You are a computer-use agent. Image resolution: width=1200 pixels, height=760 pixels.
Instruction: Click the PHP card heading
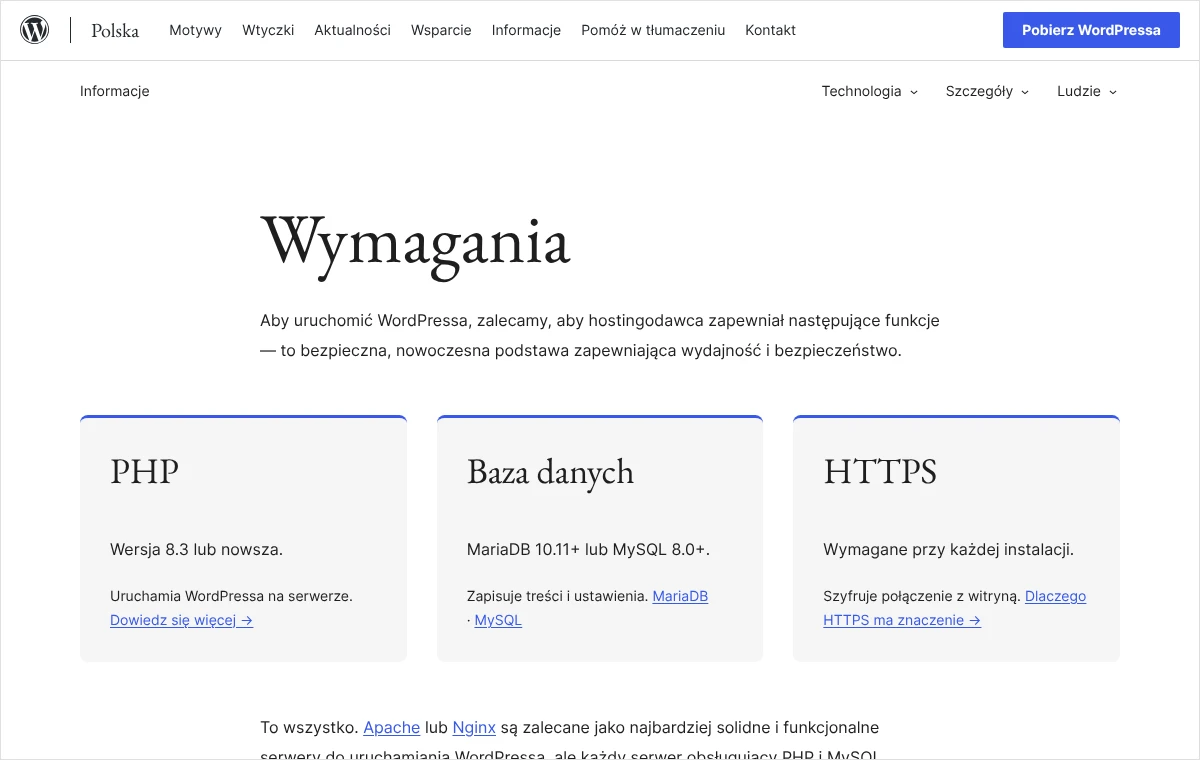[145, 471]
